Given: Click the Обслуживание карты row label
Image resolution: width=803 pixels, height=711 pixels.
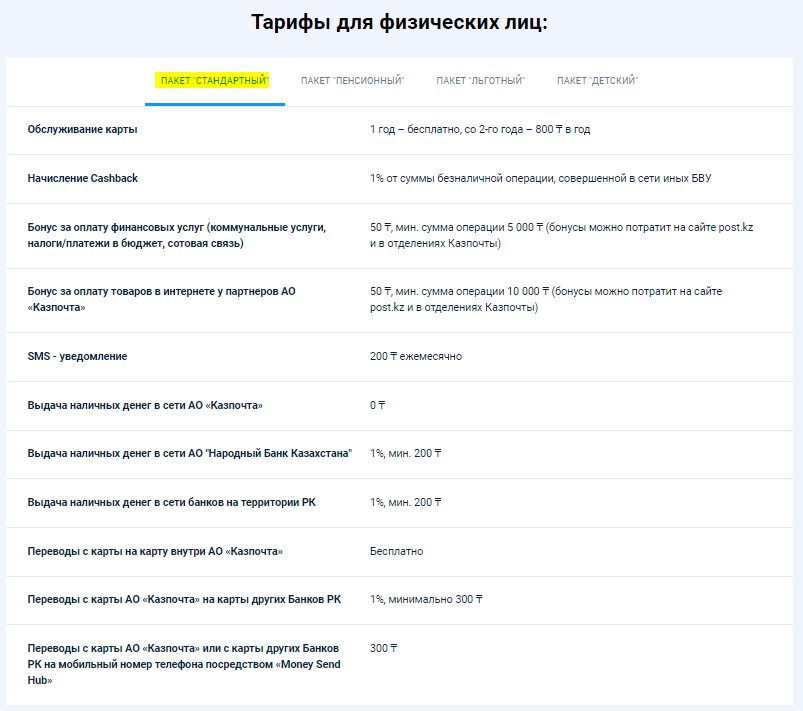Looking at the screenshot, I should coord(82,129).
